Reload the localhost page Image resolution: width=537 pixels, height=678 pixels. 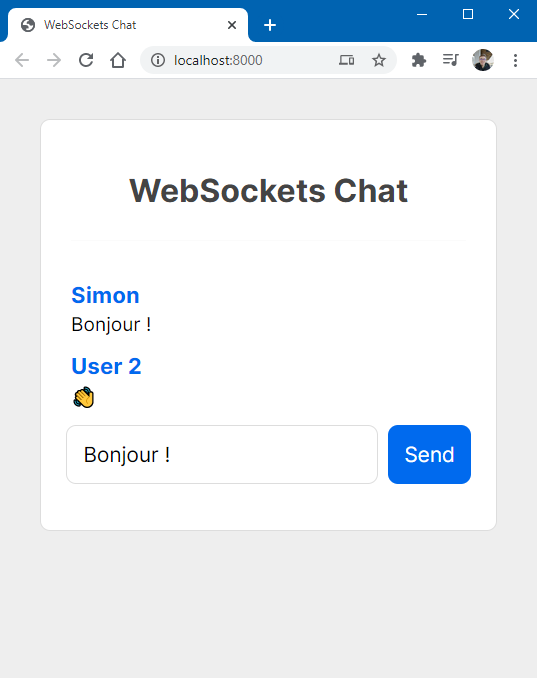click(86, 60)
